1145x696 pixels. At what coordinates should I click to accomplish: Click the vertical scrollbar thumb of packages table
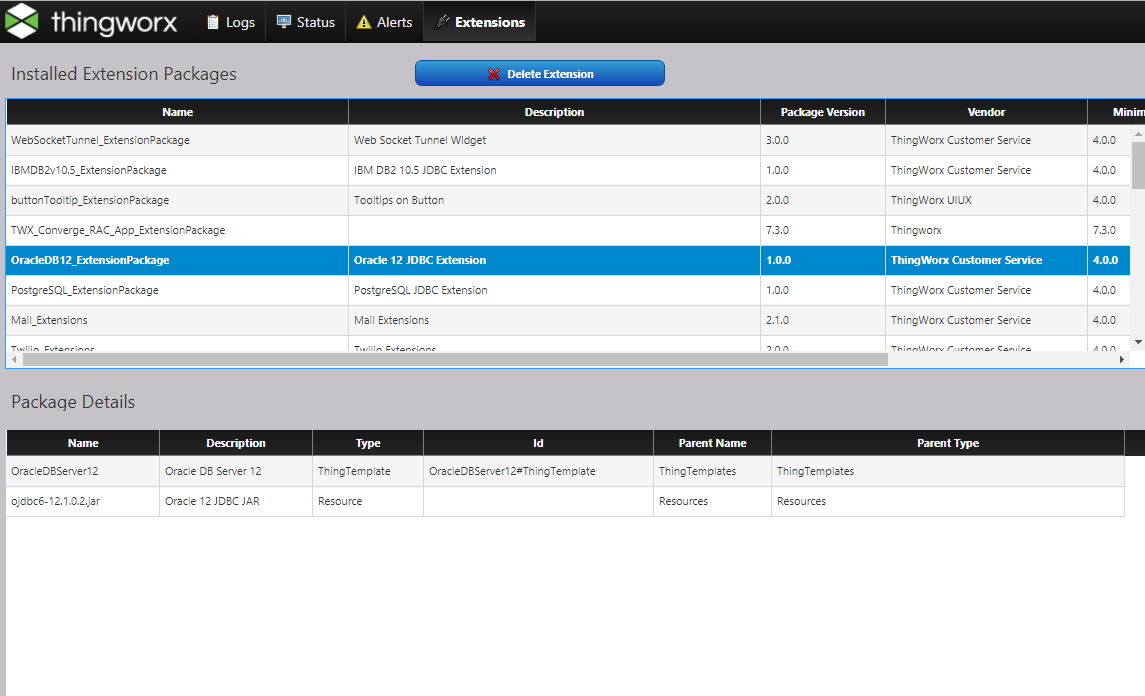click(x=1138, y=166)
